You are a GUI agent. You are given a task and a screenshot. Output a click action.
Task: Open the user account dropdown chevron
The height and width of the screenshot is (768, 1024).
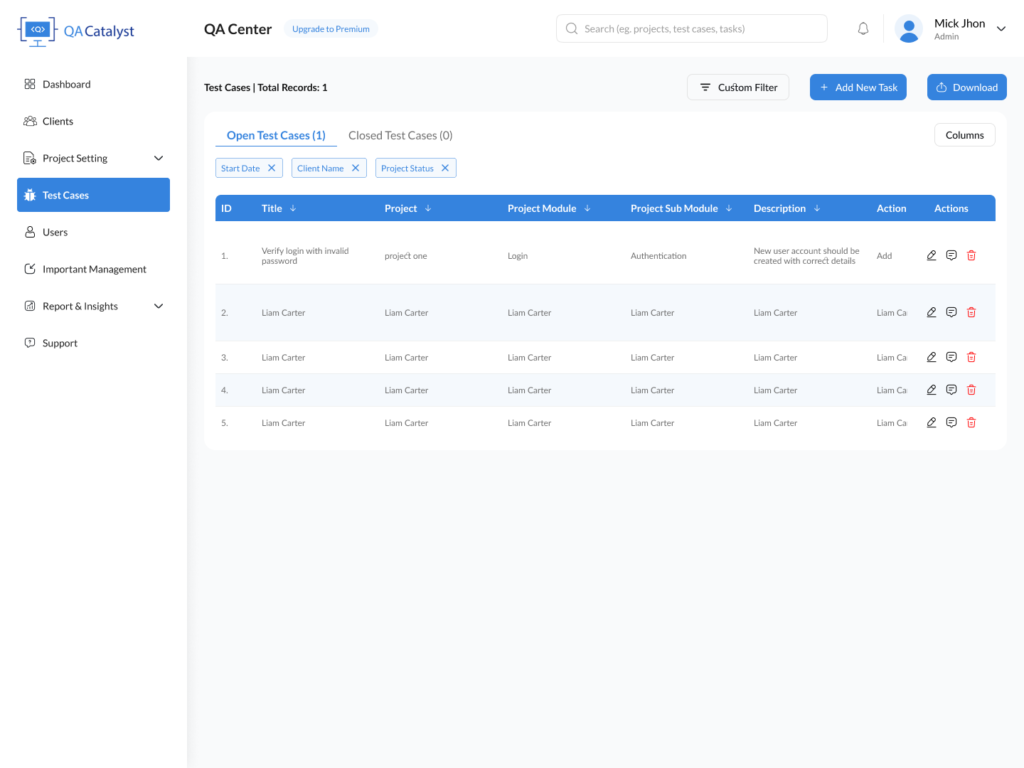coord(1001,29)
